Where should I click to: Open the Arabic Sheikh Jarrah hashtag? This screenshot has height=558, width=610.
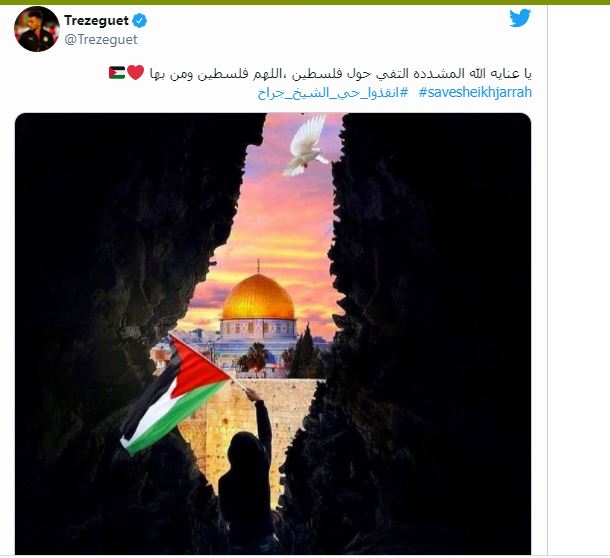tap(333, 93)
